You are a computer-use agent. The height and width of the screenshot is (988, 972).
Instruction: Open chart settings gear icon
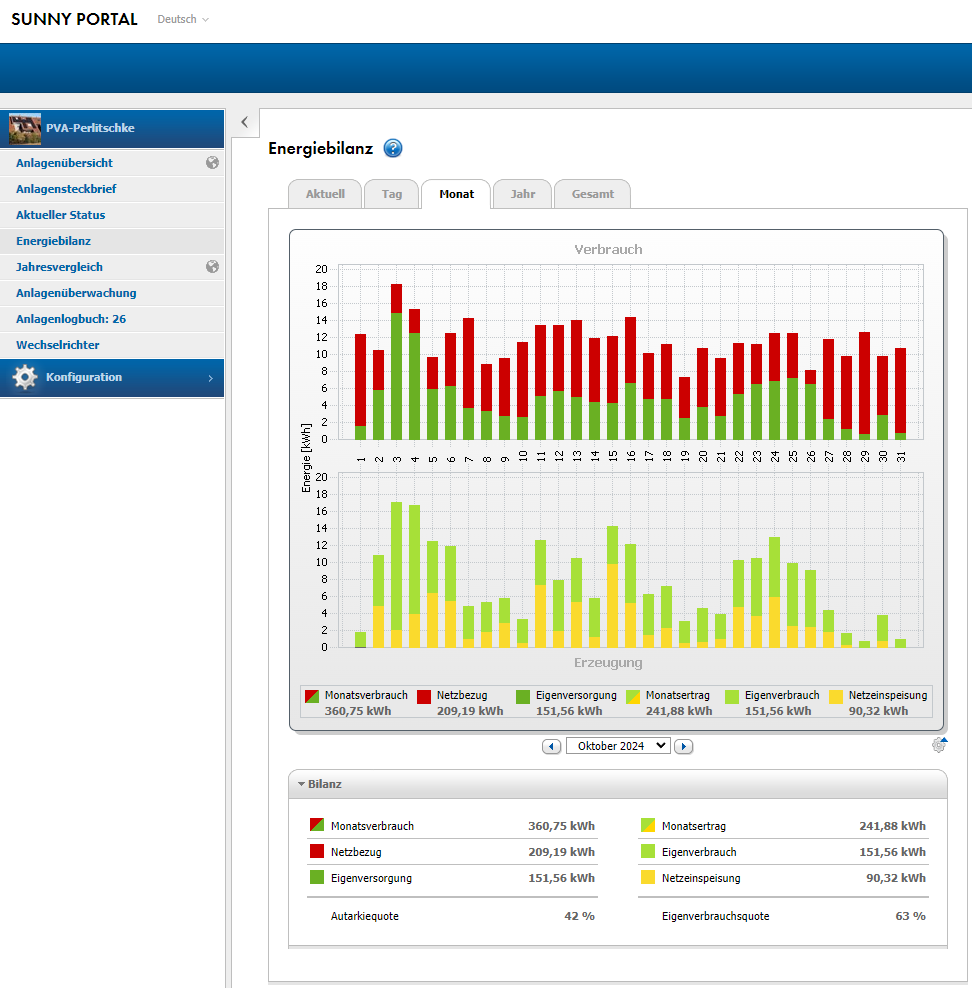(938, 745)
